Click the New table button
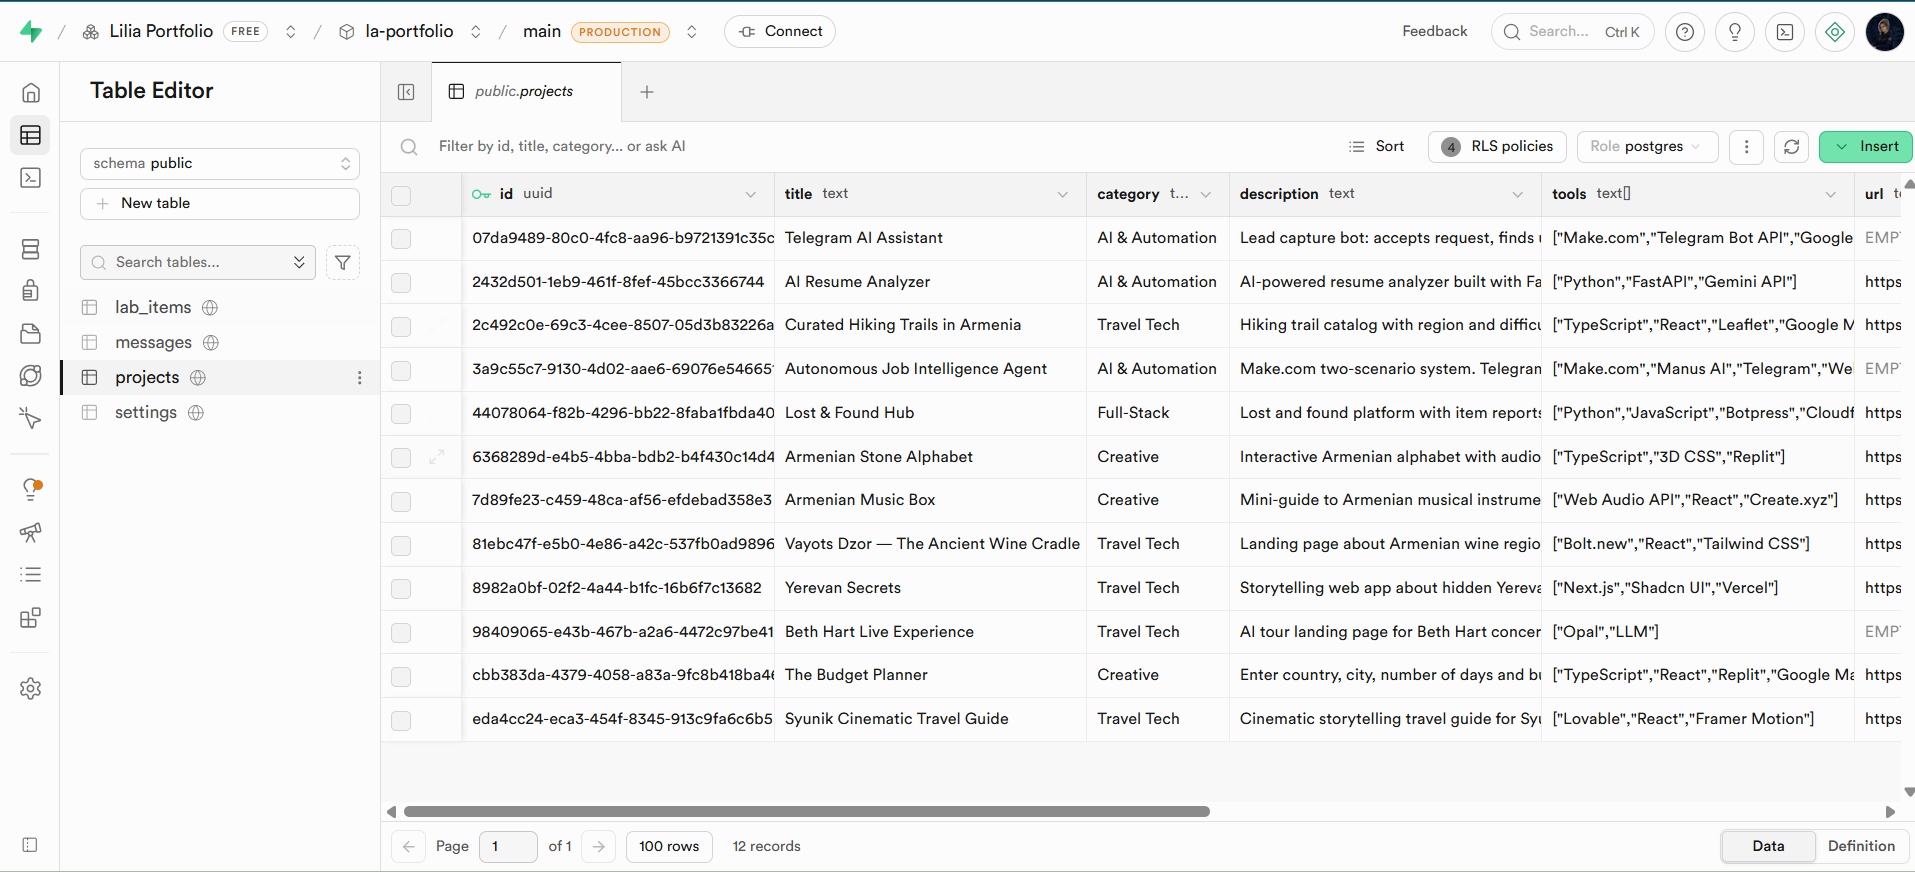This screenshot has height=872, width=1915. [x=220, y=204]
